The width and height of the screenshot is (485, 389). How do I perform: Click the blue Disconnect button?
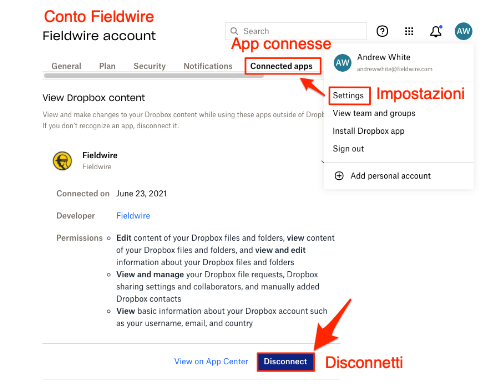point(285,362)
